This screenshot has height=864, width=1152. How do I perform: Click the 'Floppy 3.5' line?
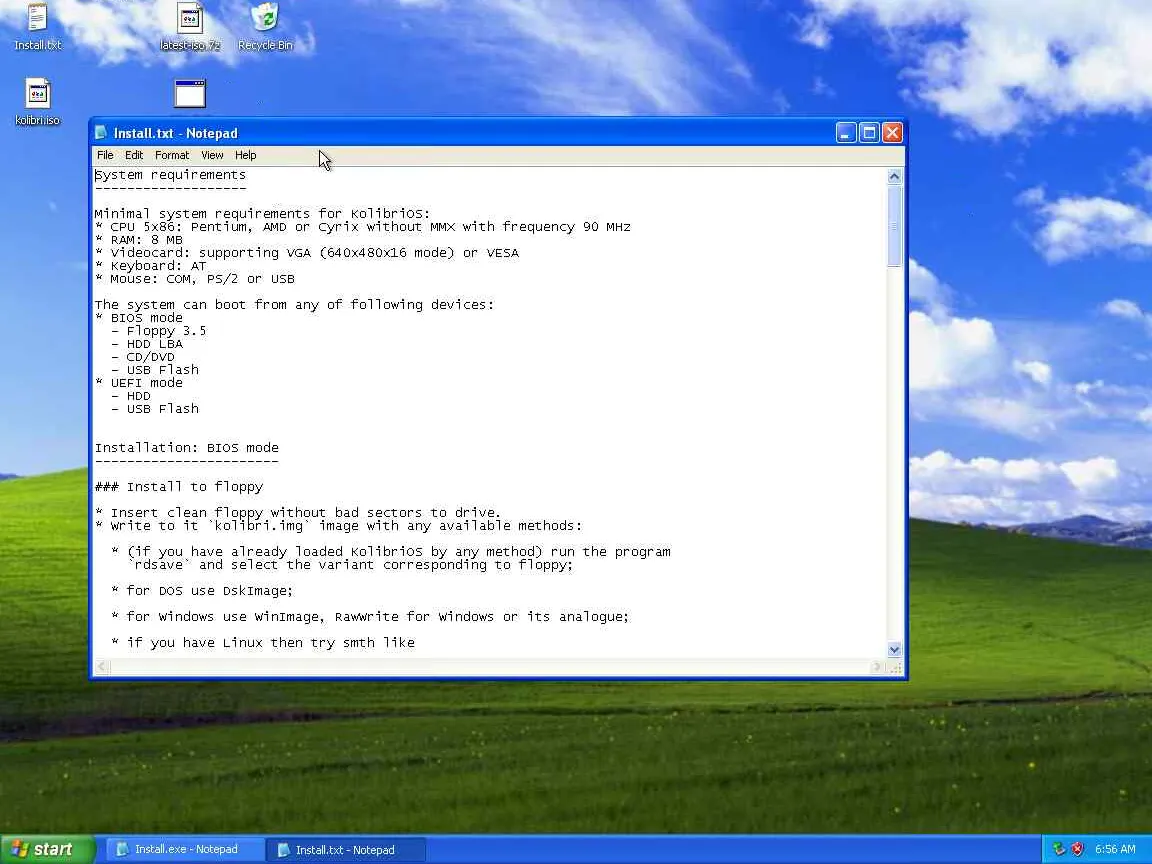point(159,331)
